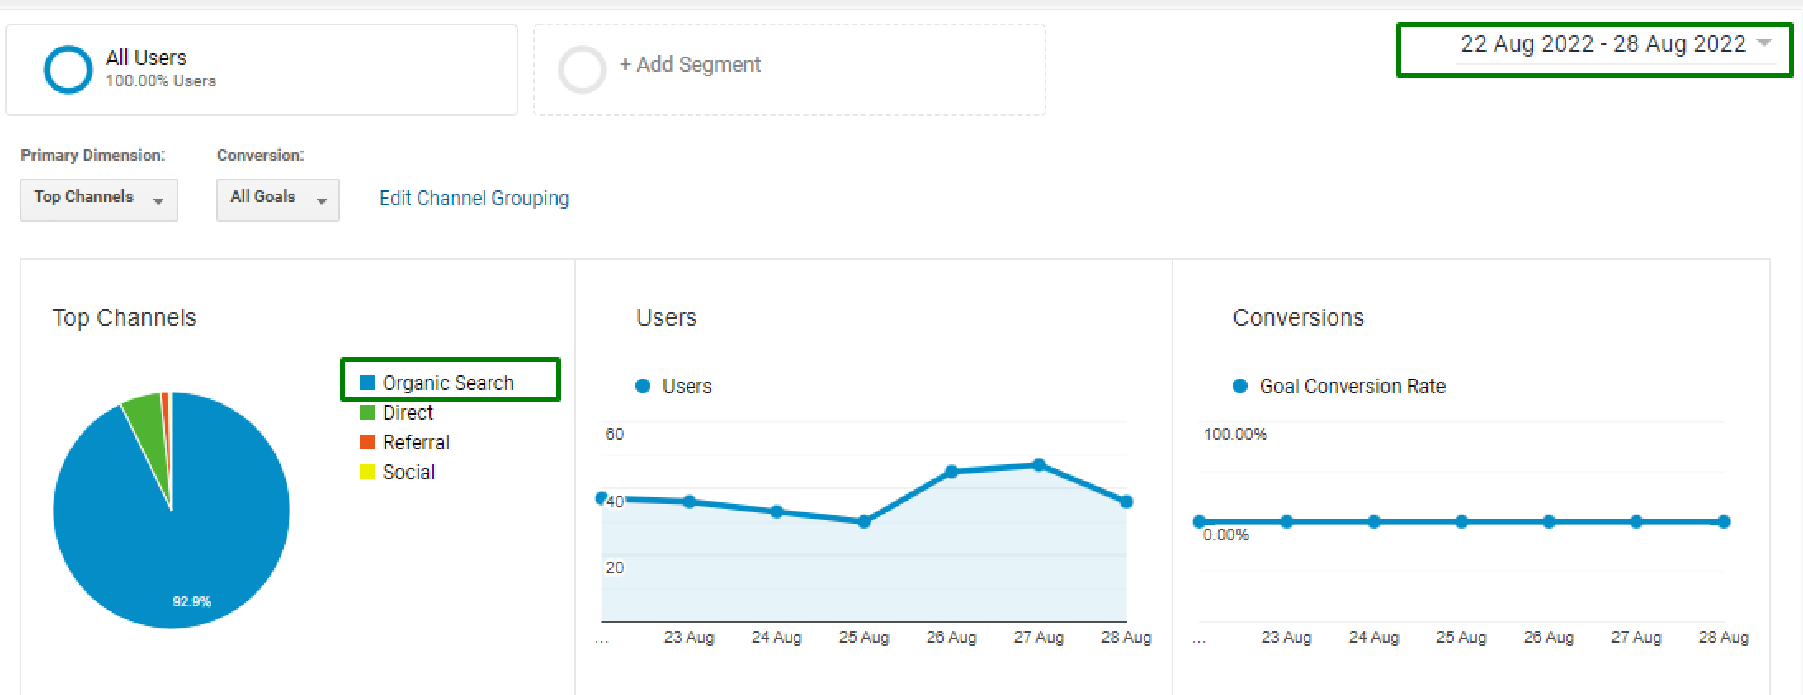Select Direct legend label
This screenshot has height=695, width=1803.
click(x=408, y=413)
